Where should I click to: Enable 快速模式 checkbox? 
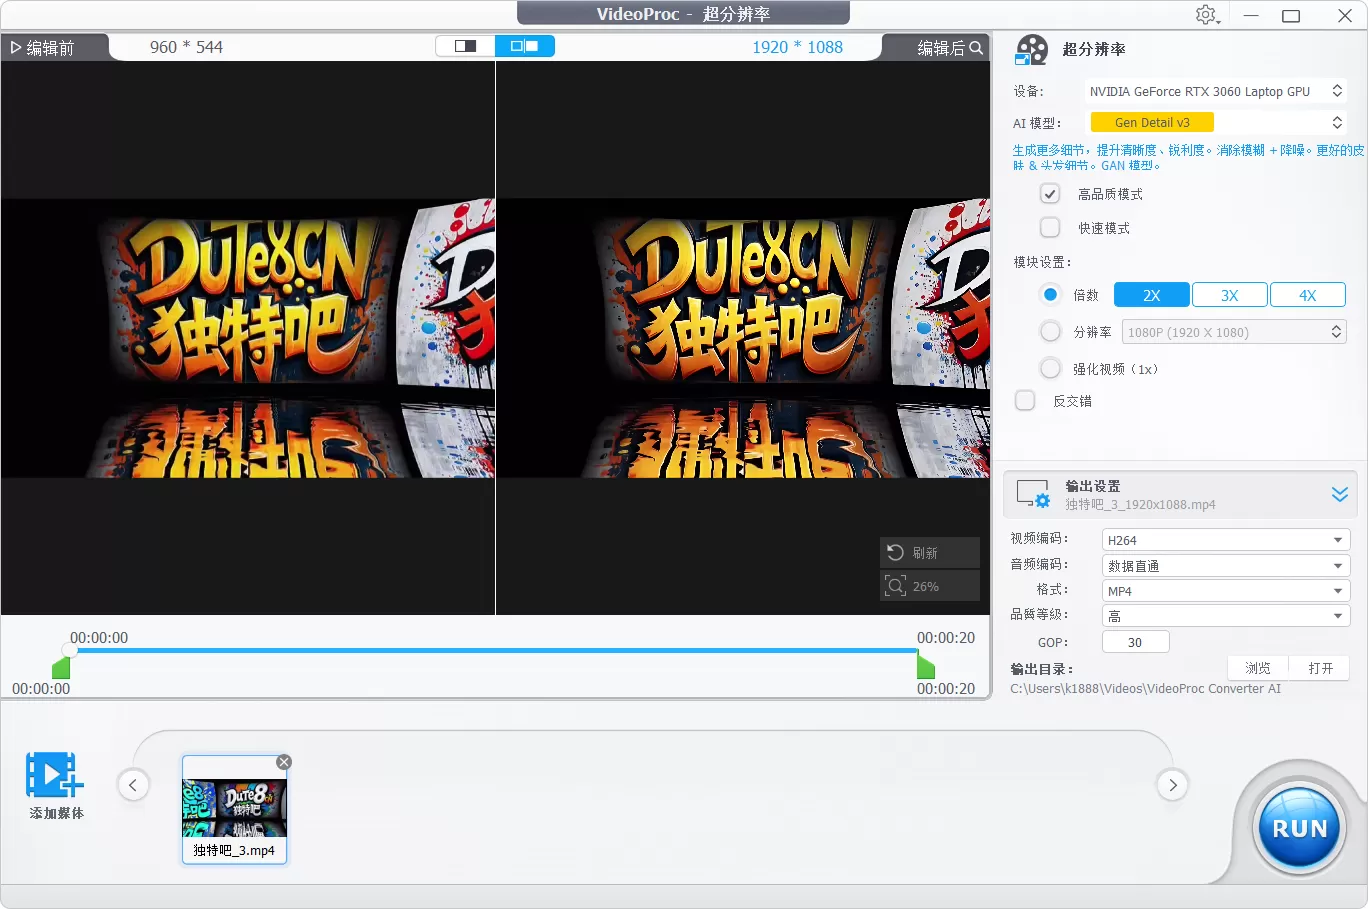1050,227
